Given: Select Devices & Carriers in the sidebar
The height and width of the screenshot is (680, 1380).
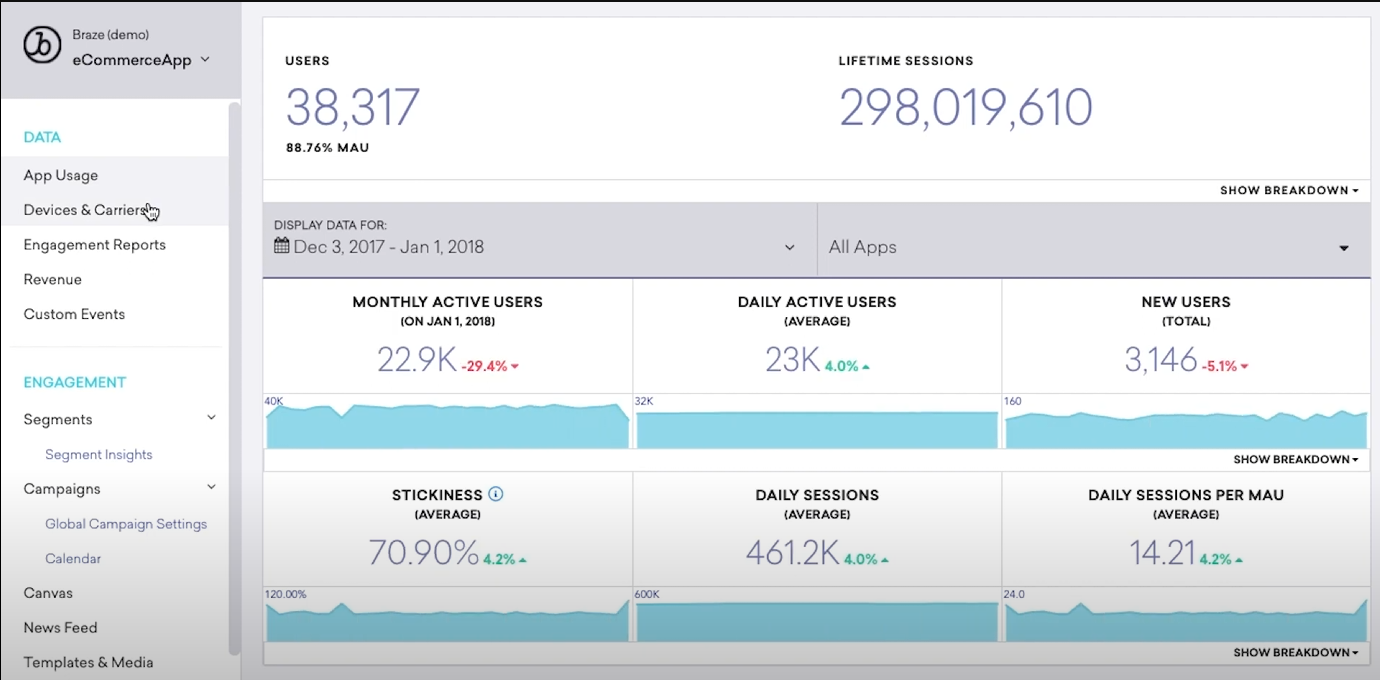Looking at the screenshot, I should click(x=85, y=210).
